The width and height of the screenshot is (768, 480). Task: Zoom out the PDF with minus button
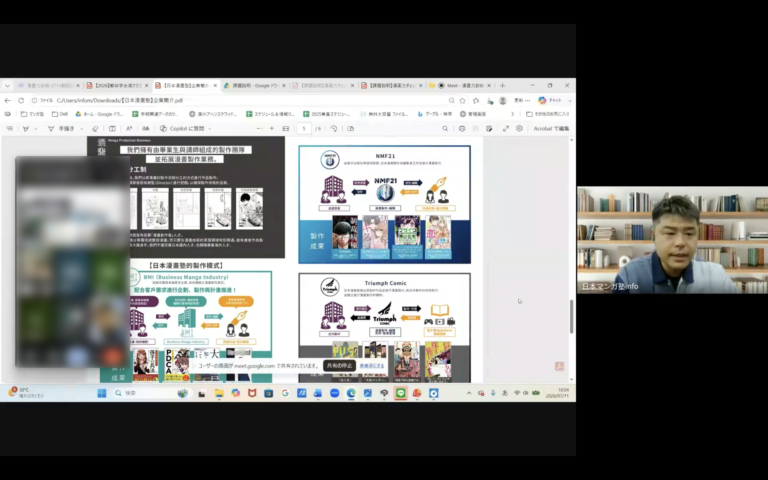260,128
